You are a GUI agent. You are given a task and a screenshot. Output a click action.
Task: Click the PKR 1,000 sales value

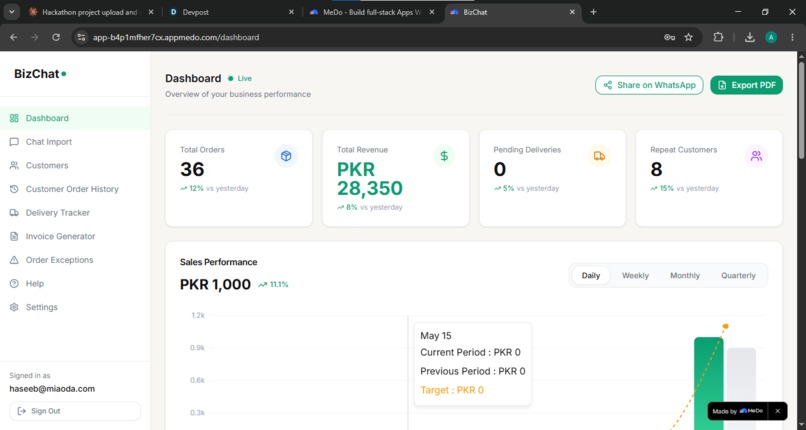point(215,284)
